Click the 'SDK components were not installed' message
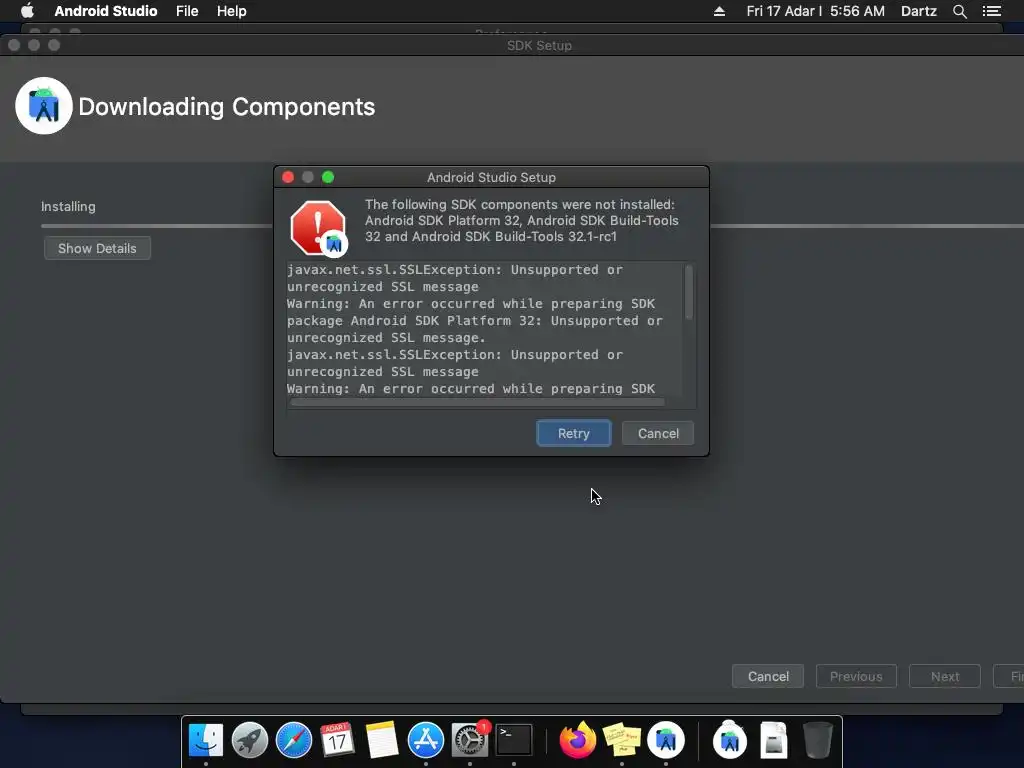The image size is (1024, 768). [520, 220]
